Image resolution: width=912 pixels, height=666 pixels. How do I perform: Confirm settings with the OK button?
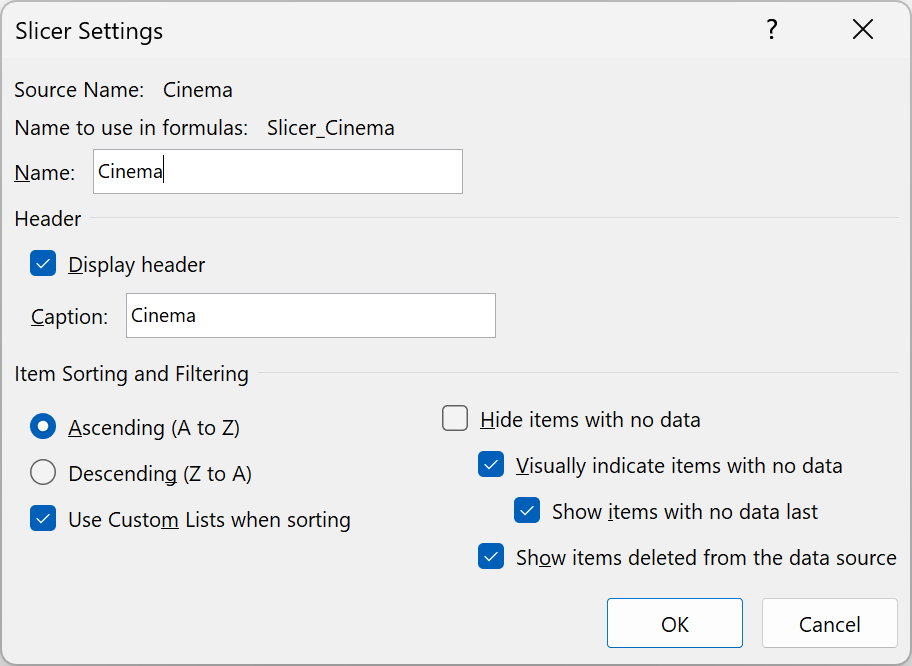(x=675, y=623)
